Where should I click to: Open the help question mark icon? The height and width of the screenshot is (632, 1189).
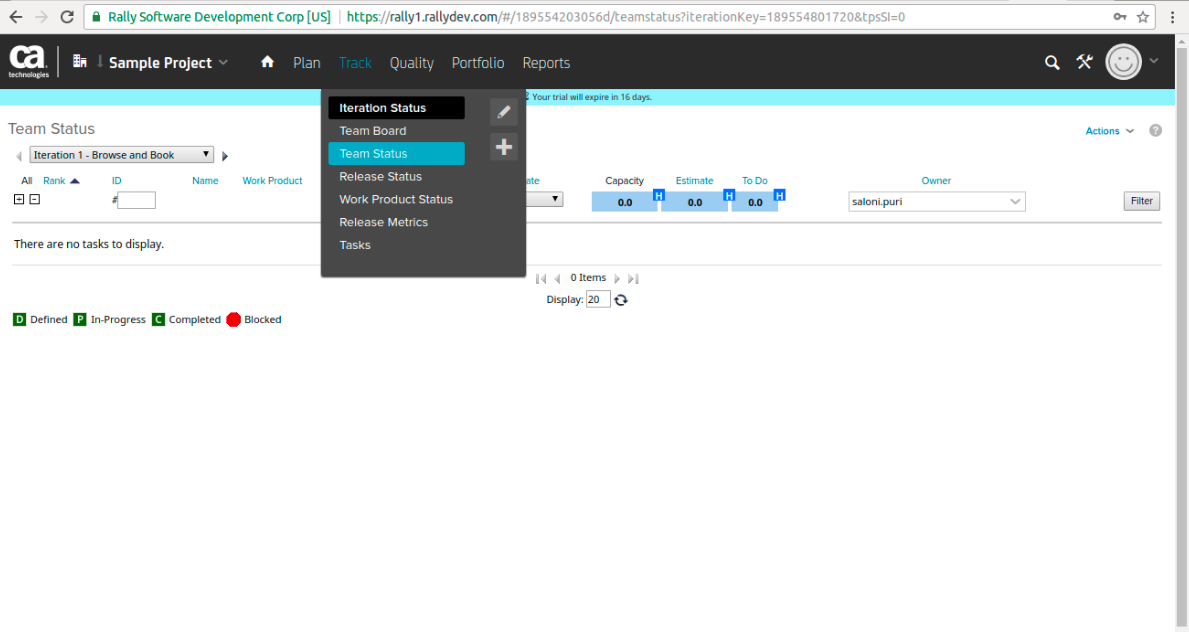[1155, 130]
